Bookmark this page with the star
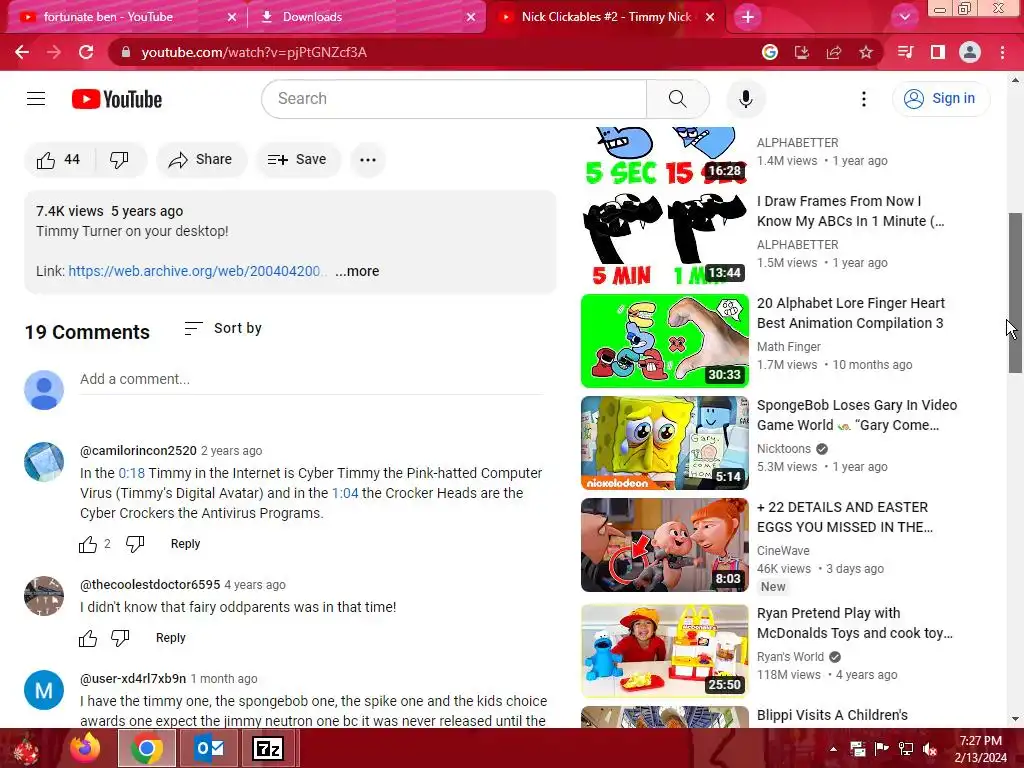The width and height of the screenshot is (1024, 768). [866, 52]
